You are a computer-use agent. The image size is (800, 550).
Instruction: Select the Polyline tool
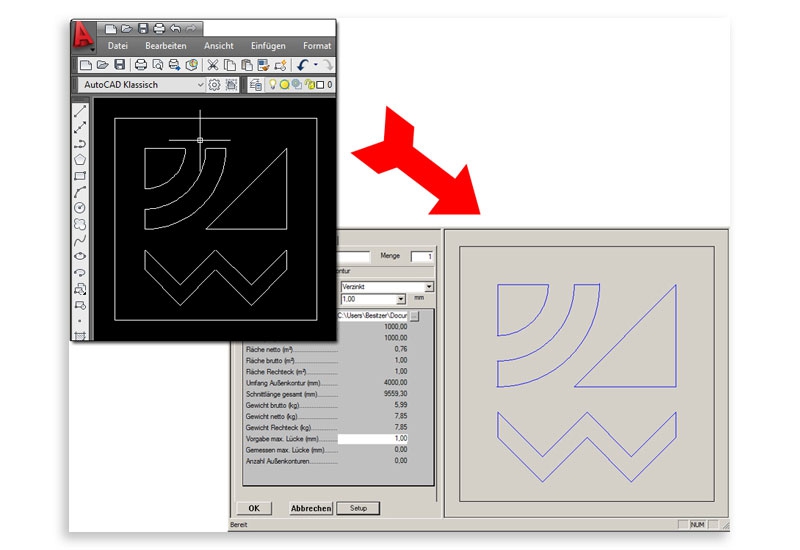tap(80, 144)
